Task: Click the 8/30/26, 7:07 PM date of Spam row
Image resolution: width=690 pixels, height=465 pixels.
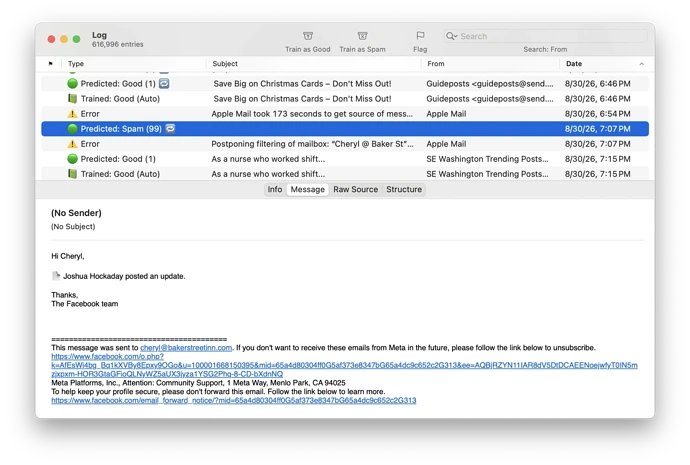Action: pos(597,129)
